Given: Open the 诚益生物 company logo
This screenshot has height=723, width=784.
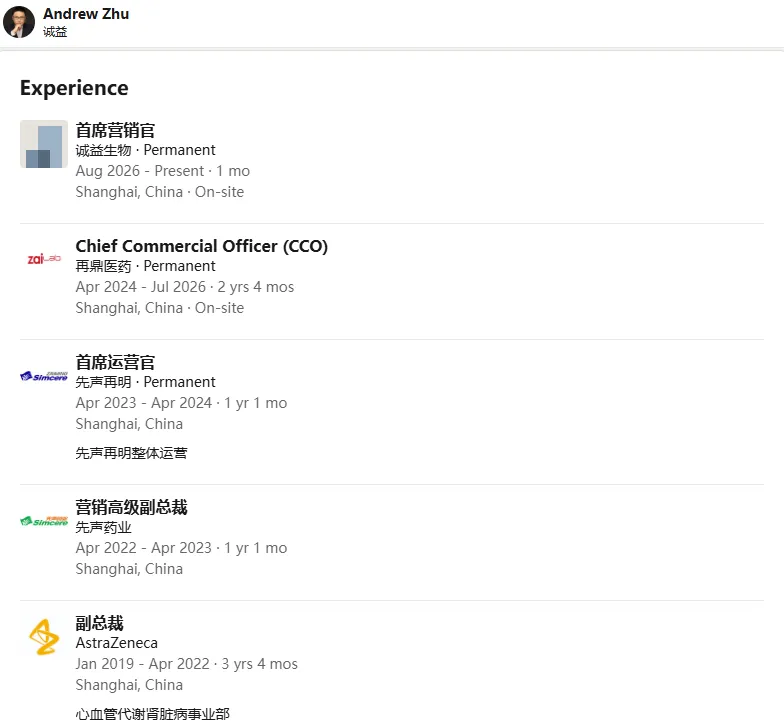Looking at the screenshot, I should [x=44, y=144].
